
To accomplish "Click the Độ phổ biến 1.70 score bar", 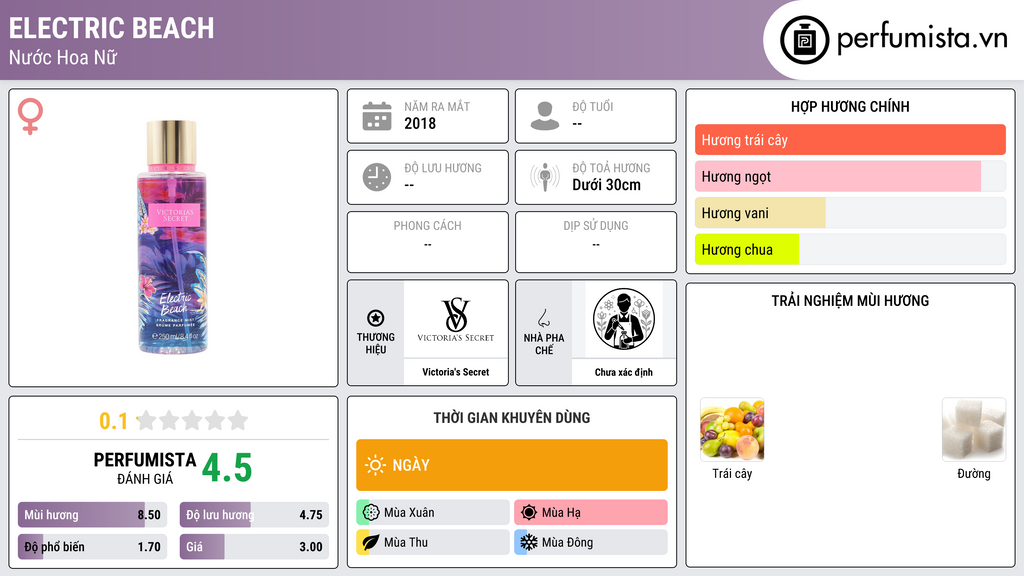I will coord(92,547).
